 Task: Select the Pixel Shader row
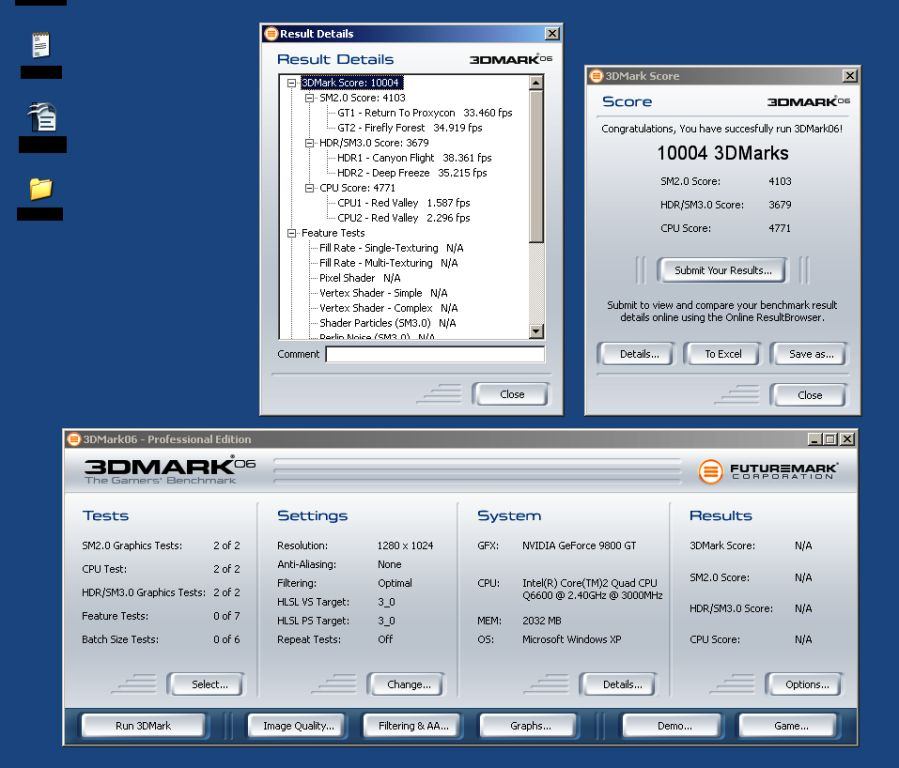[359, 278]
